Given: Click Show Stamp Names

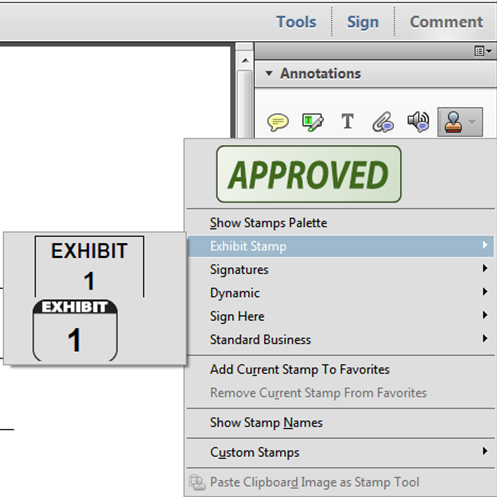Looking at the screenshot, I should pos(340,423).
